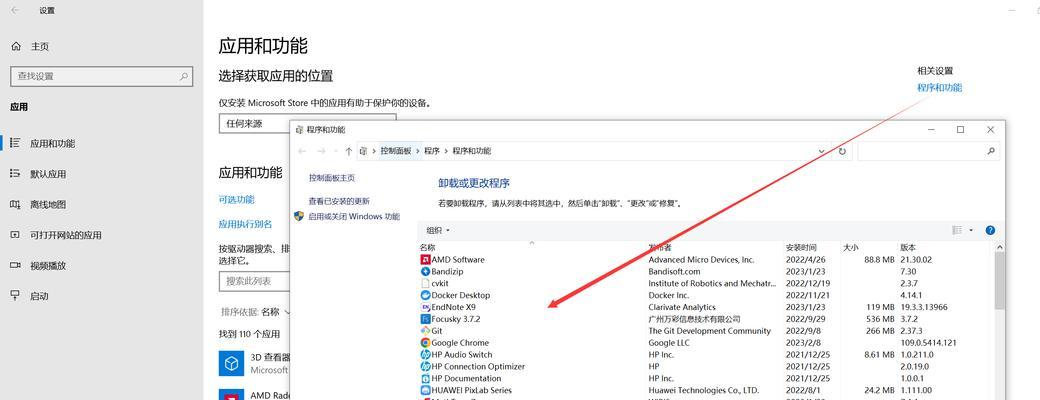Viewport: 1040px width, 400px height.
Task: Open 启用或关闭 Windows 功能 link
Action: (x=354, y=216)
